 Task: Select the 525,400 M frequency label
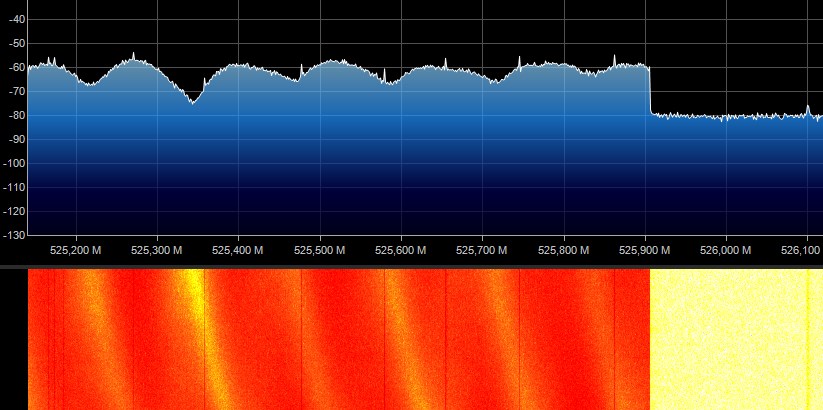[237, 250]
